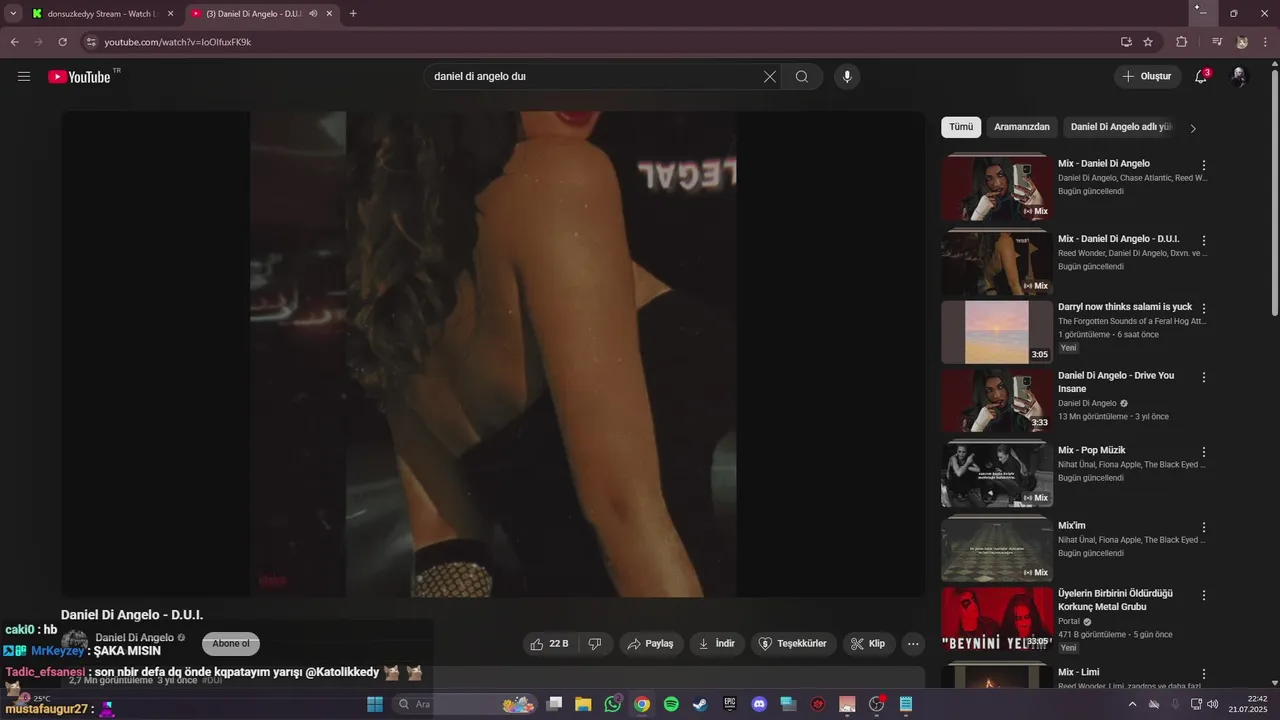Screen dimensions: 1280x720
Task: Open the account avatar menu
Action: coord(1240,77)
